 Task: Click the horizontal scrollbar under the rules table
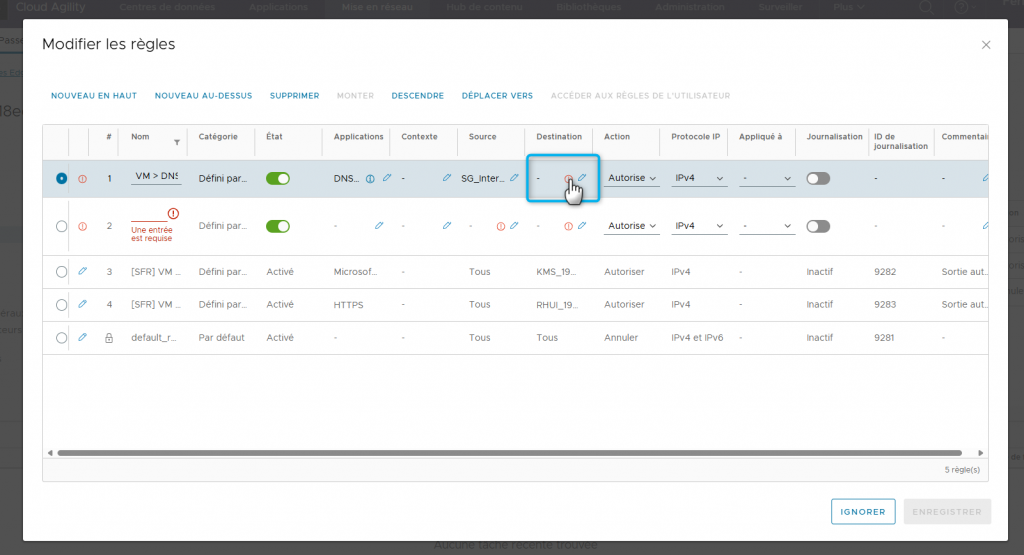click(x=509, y=453)
